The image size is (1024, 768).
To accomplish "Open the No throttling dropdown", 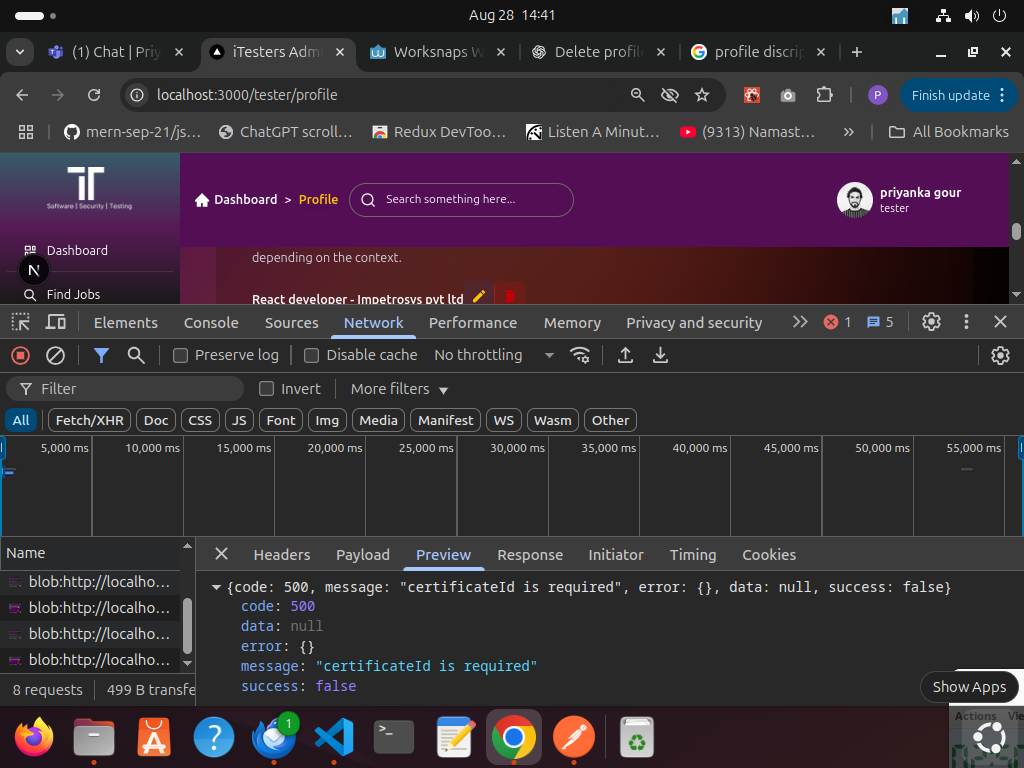I will pyautogui.click(x=493, y=355).
